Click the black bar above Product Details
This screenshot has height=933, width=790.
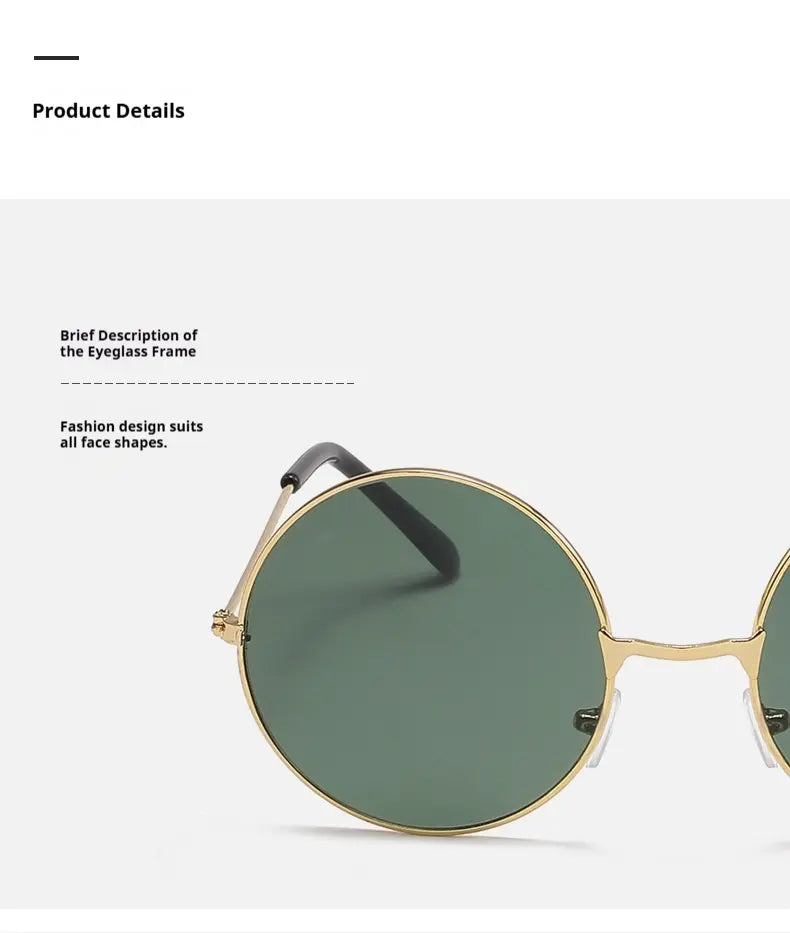57,58
